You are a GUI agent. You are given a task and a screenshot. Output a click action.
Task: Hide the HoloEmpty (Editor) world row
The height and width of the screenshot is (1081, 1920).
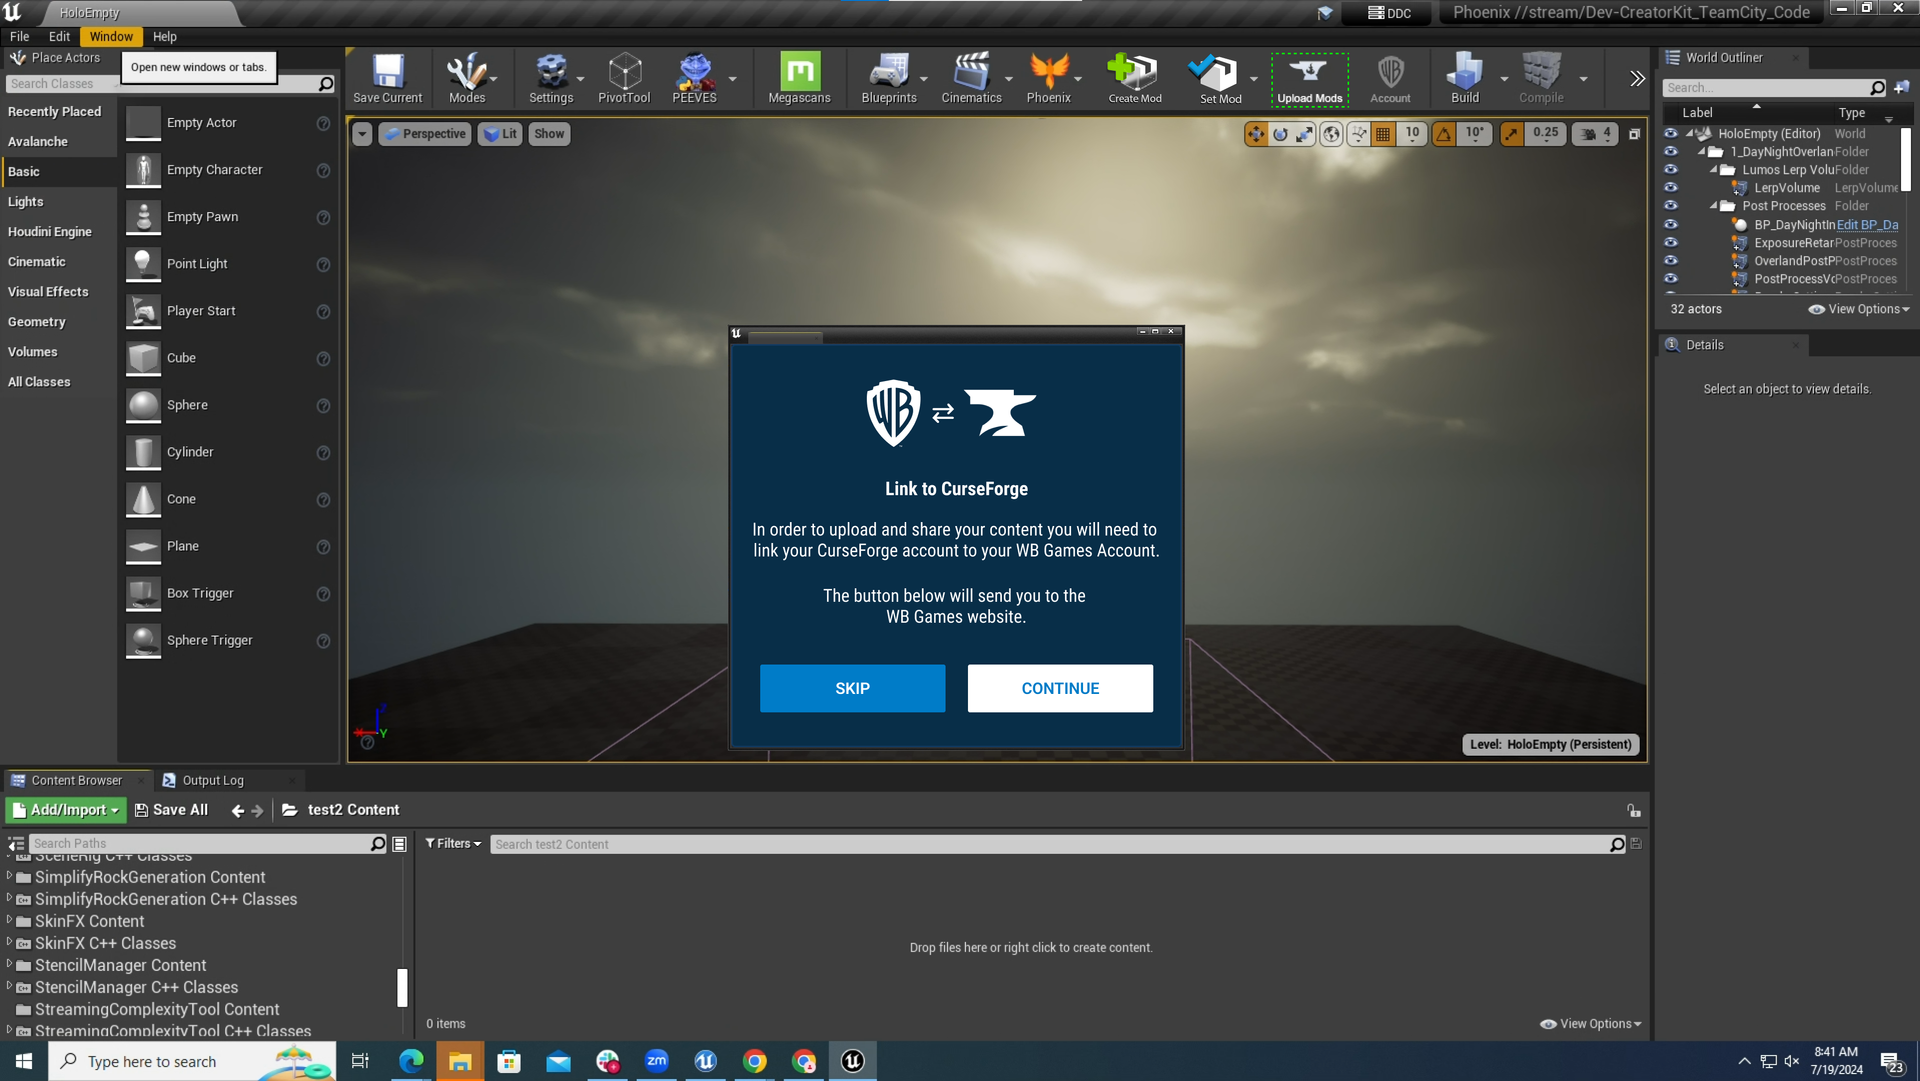1670,134
